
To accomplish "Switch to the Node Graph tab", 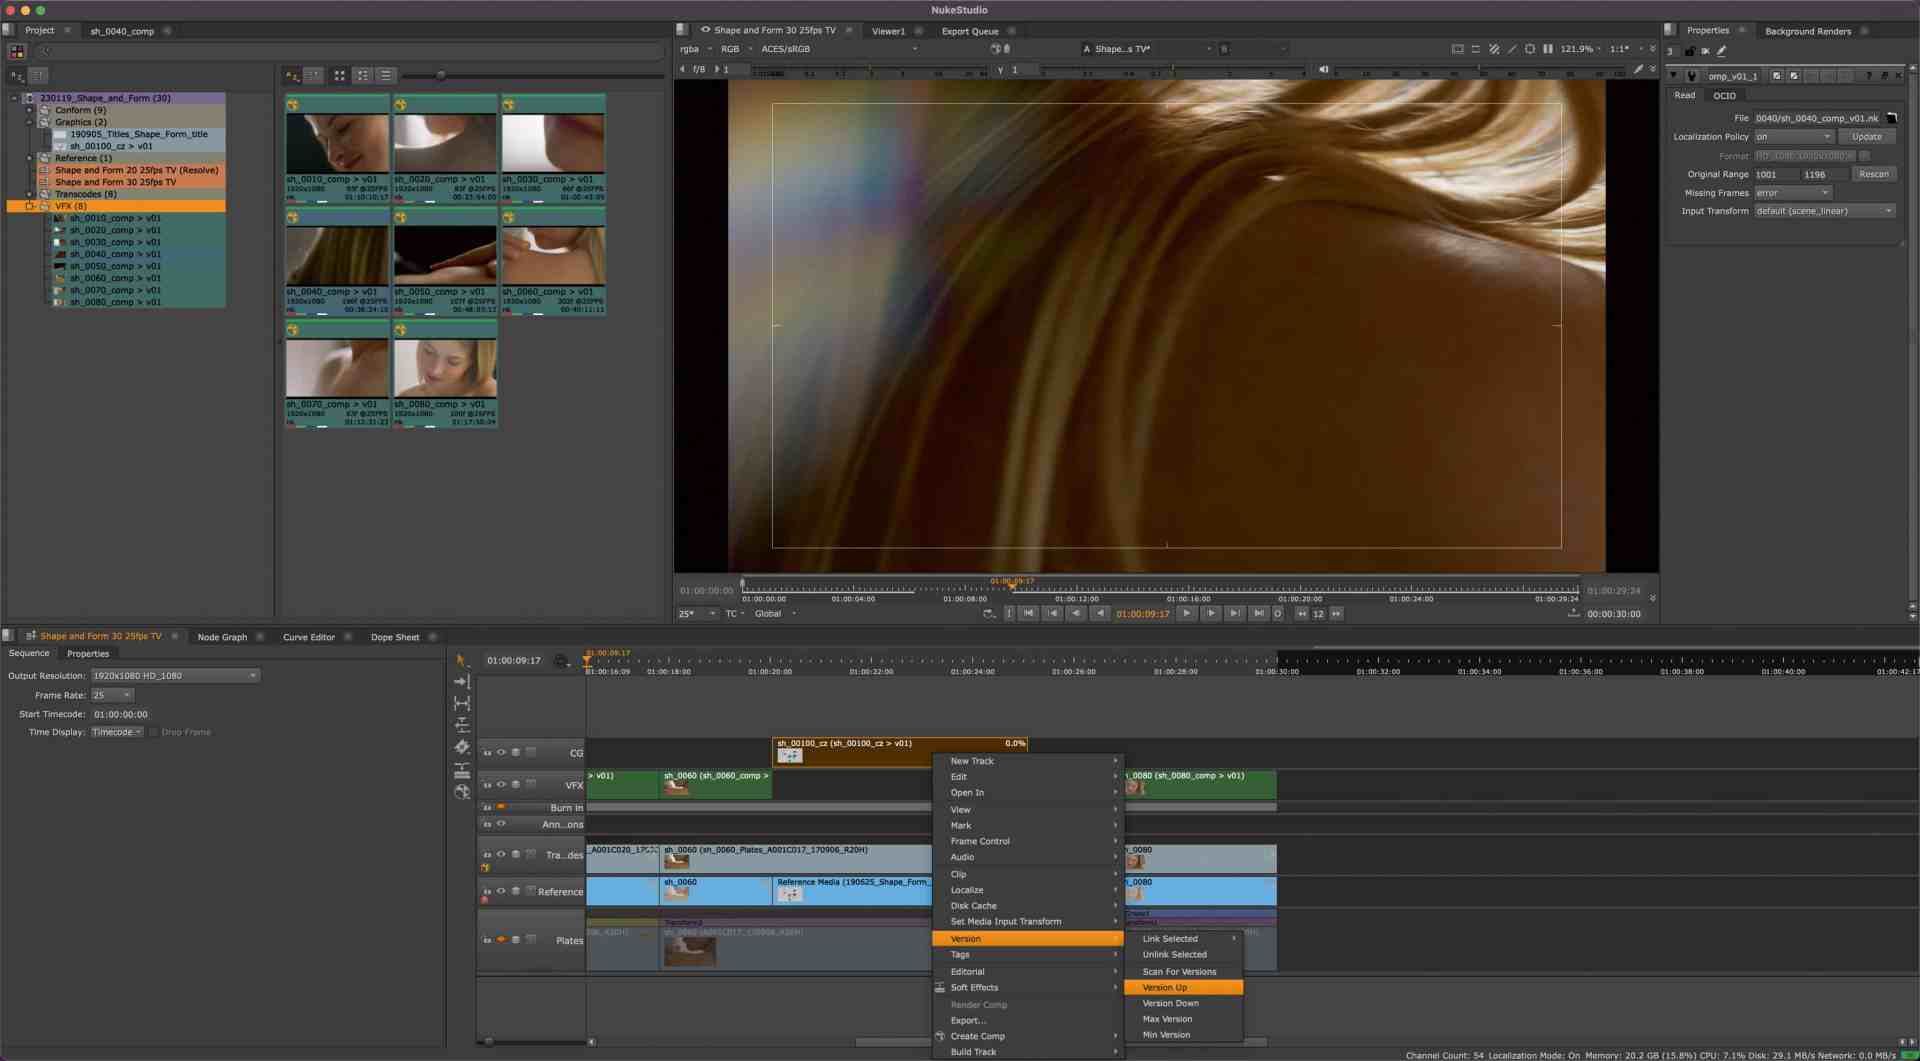I will [x=221, y=636].
